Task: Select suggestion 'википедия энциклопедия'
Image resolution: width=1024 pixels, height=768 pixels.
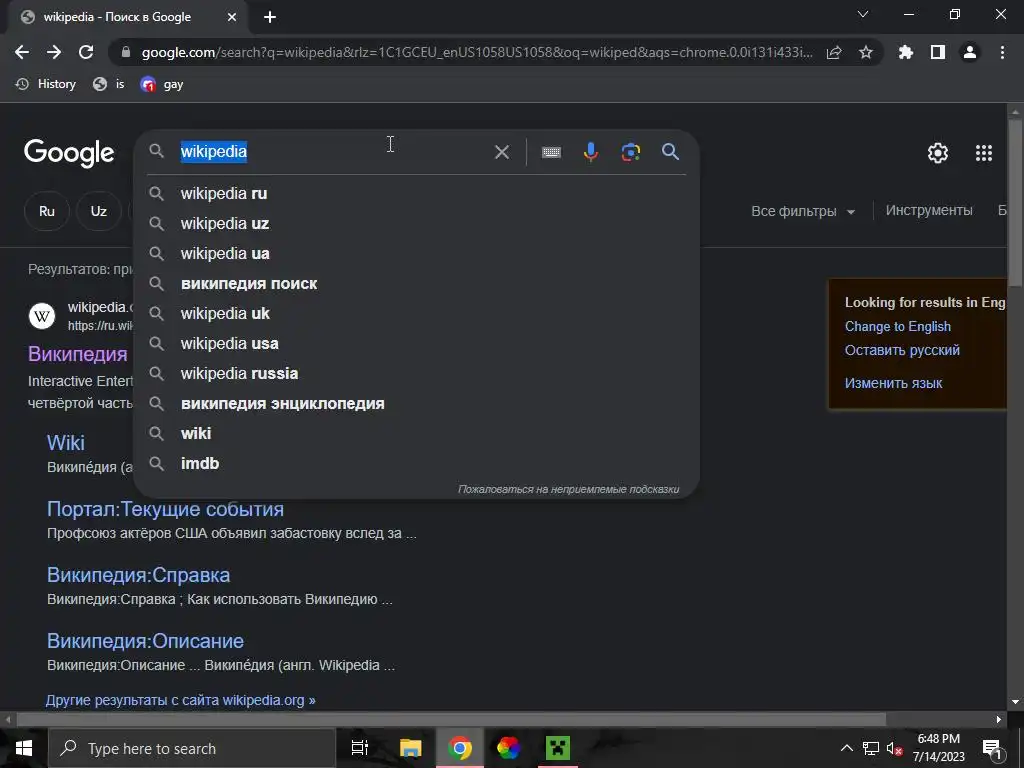Action: point(417,404)
